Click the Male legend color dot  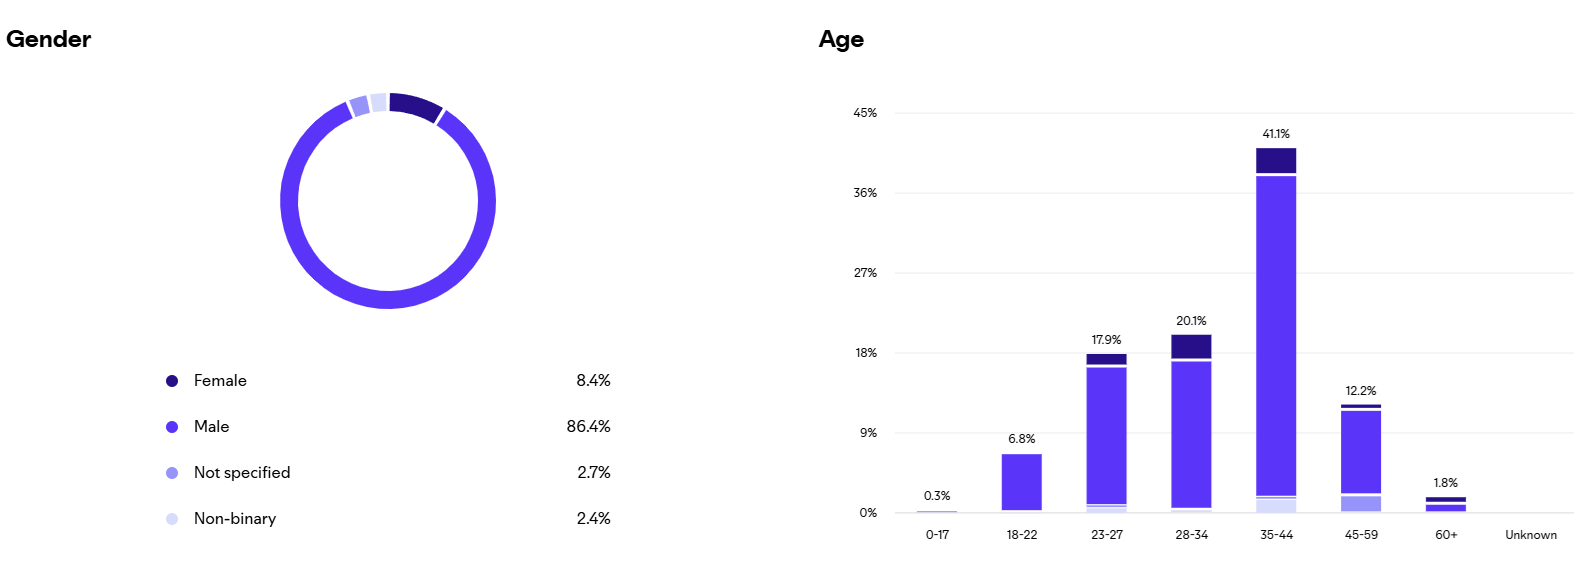coord(172,427)
